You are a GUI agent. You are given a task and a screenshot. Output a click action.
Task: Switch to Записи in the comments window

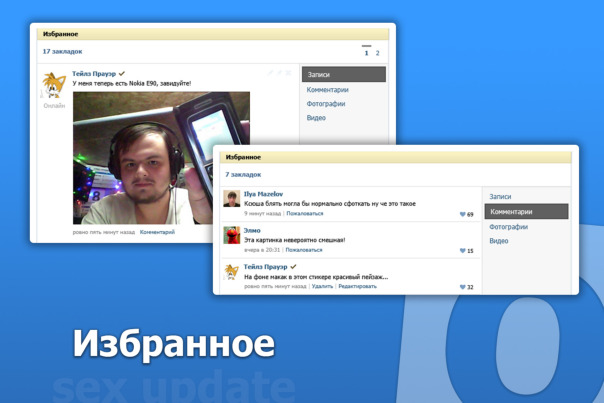[x=500, y=196]
